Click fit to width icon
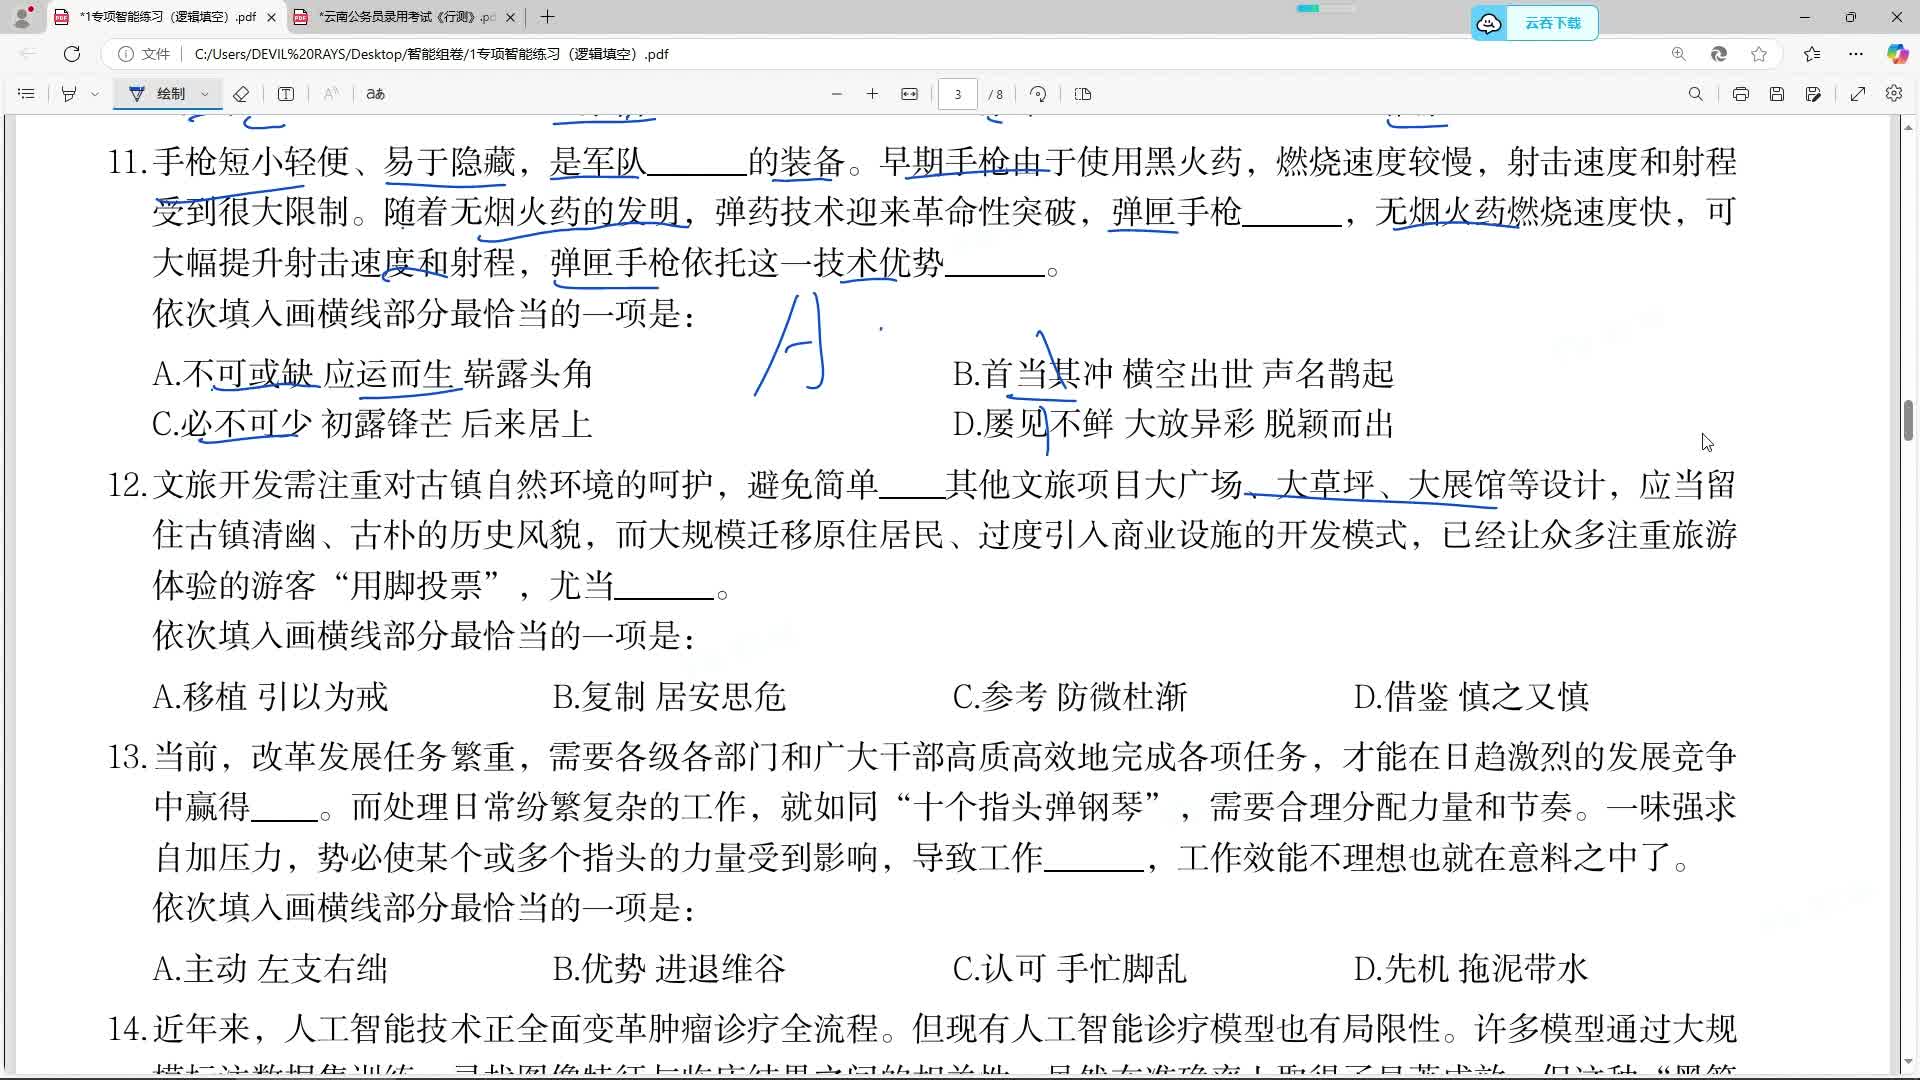 (x=909, y=94)
